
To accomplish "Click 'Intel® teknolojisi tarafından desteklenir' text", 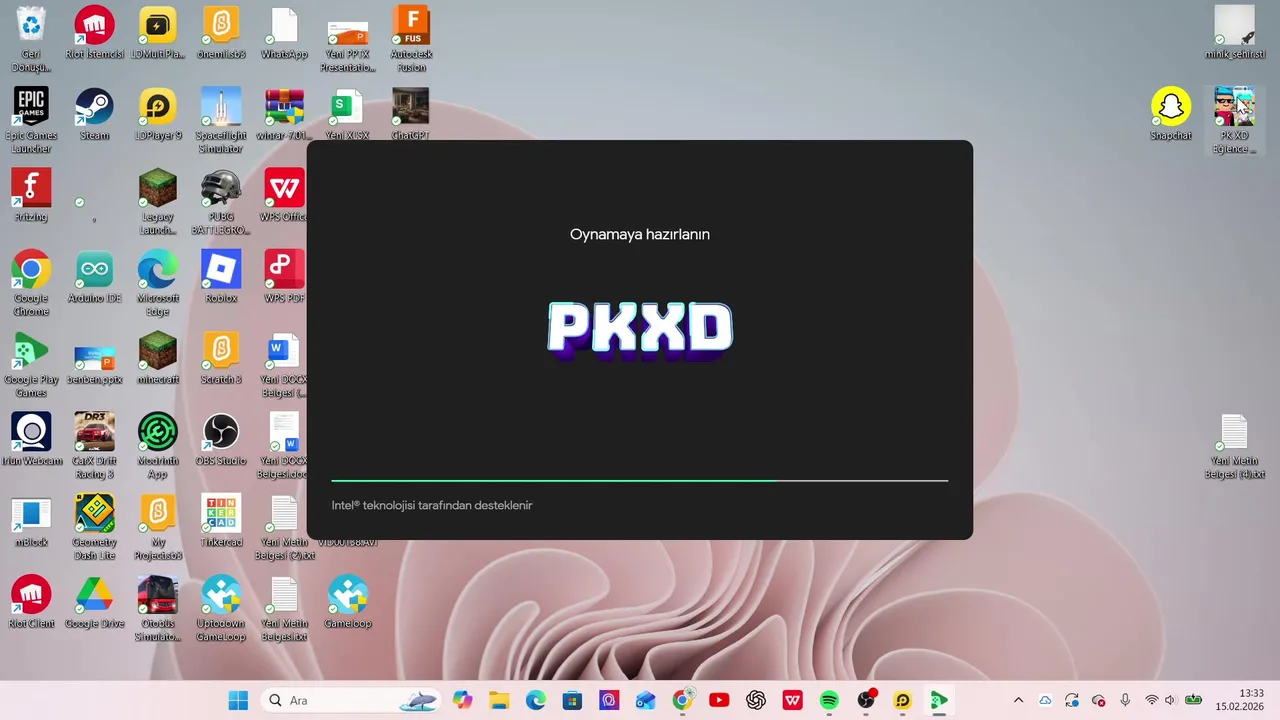I will tap(432, 505).
